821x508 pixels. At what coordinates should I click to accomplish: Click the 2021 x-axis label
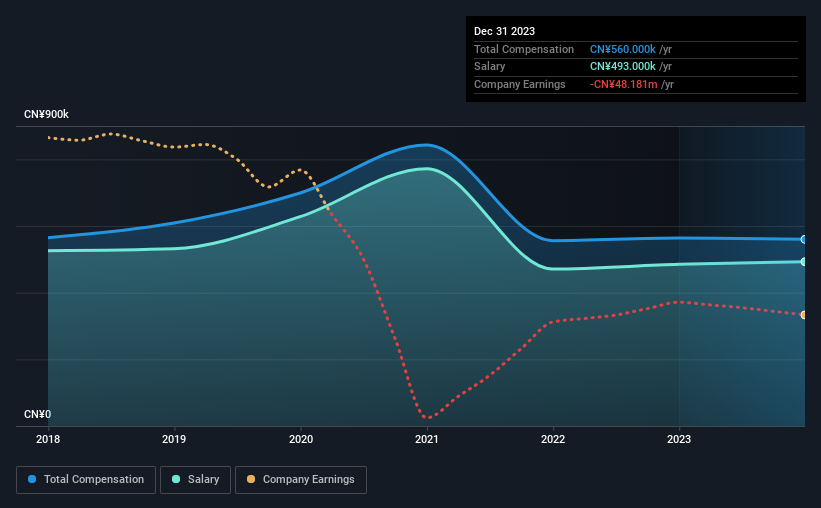coord(427,439)
